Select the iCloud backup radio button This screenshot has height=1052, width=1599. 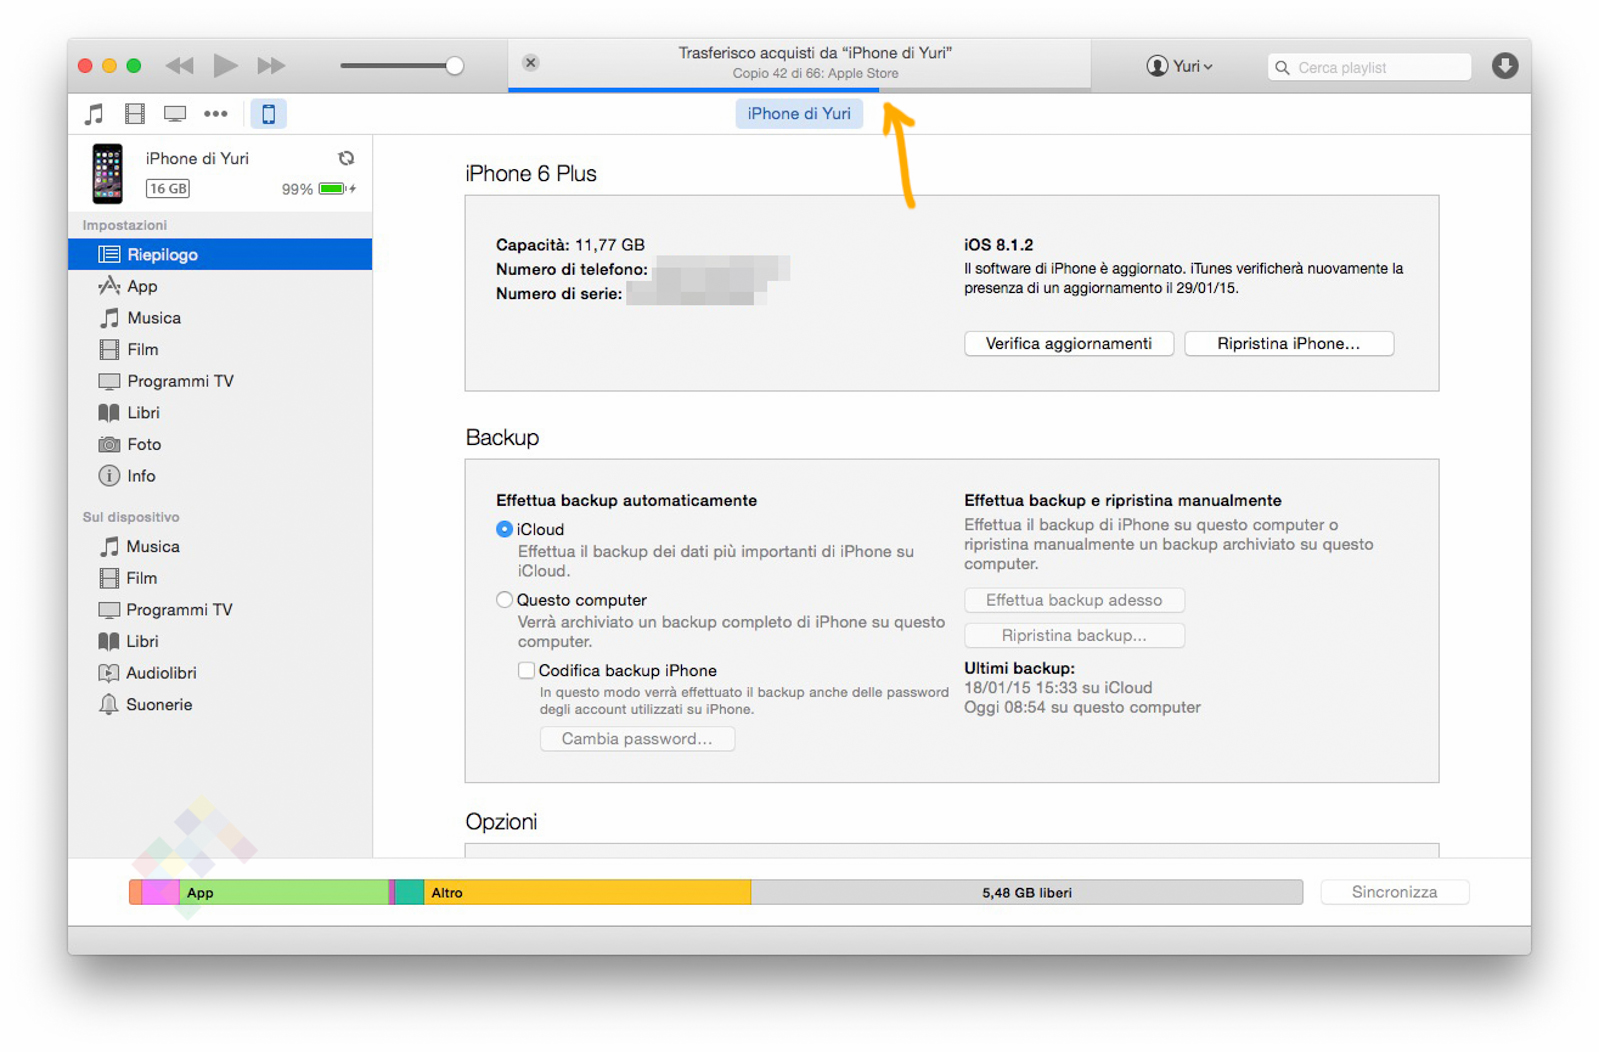[505, 529]
